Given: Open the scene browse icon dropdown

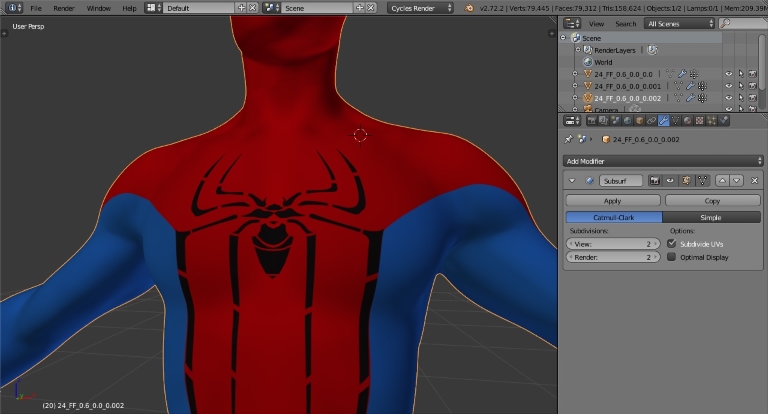Looking at the screenshot, I should tap(272, 8).
